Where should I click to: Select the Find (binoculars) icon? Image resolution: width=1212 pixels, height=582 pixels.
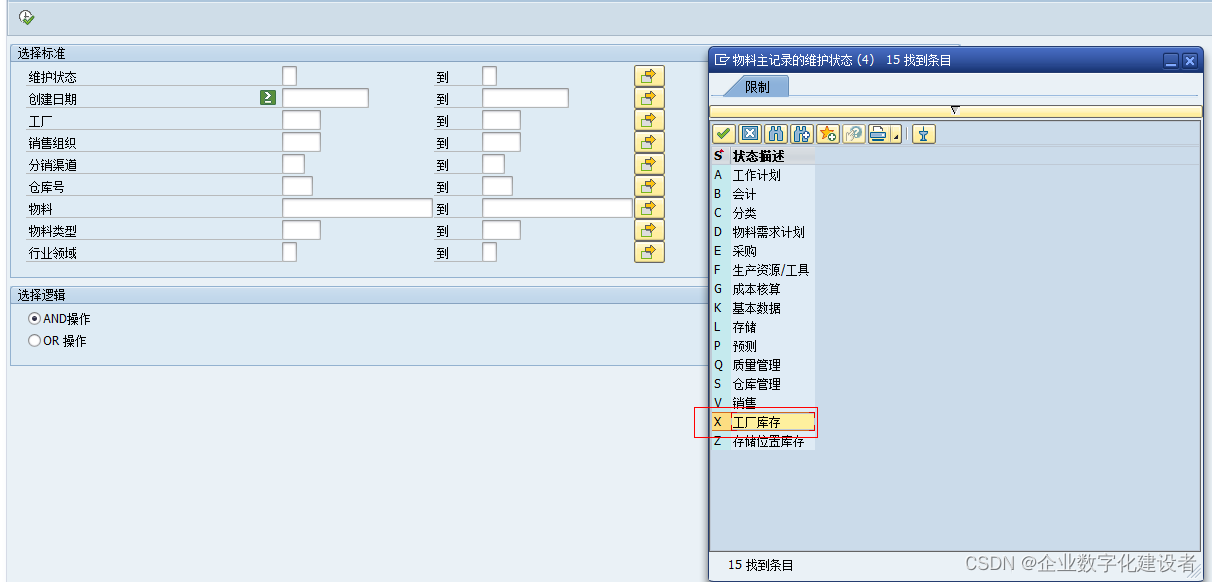[776, 133]
